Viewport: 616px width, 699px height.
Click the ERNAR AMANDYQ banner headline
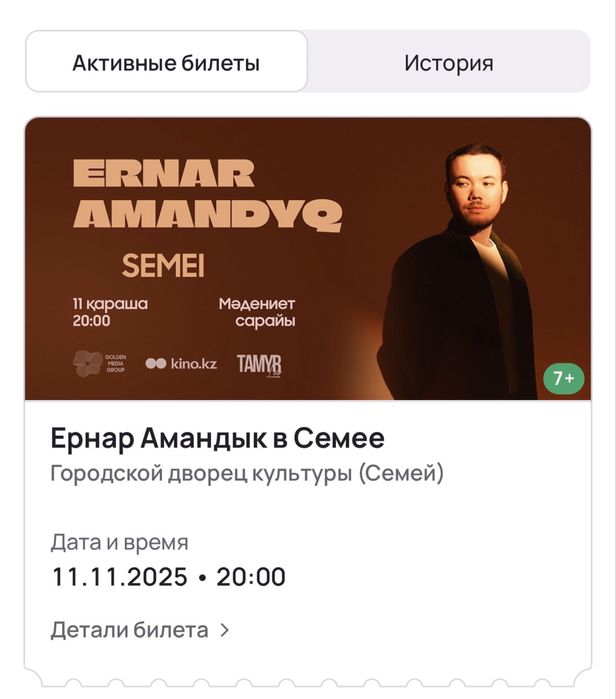[207, 194]
